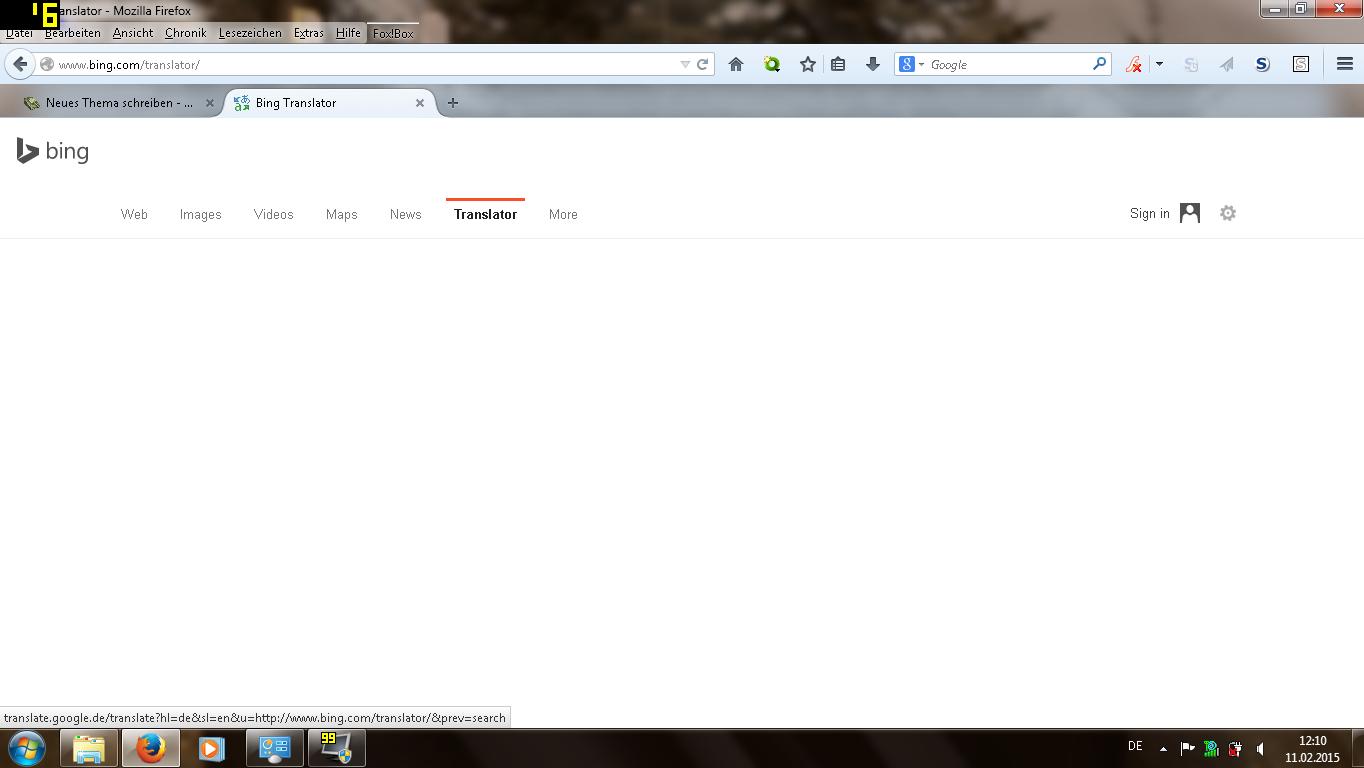Viewport: 1364px width, 768px height.
Task: Go to Bing Videos
Action: click(x=273, y=214)
